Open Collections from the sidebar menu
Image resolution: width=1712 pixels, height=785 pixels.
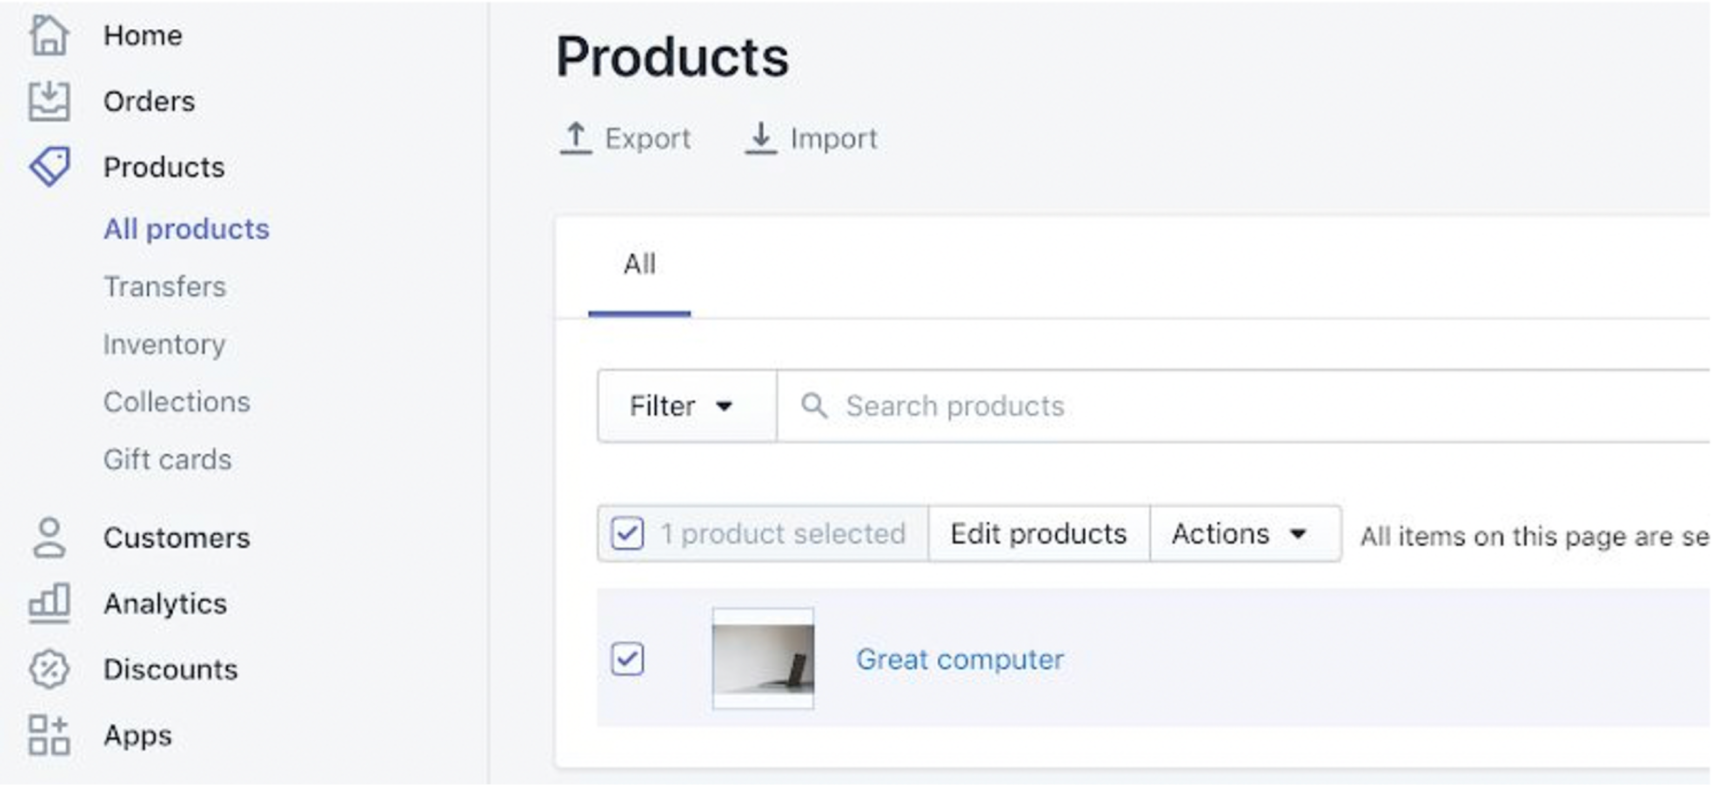tap(177, 401)
